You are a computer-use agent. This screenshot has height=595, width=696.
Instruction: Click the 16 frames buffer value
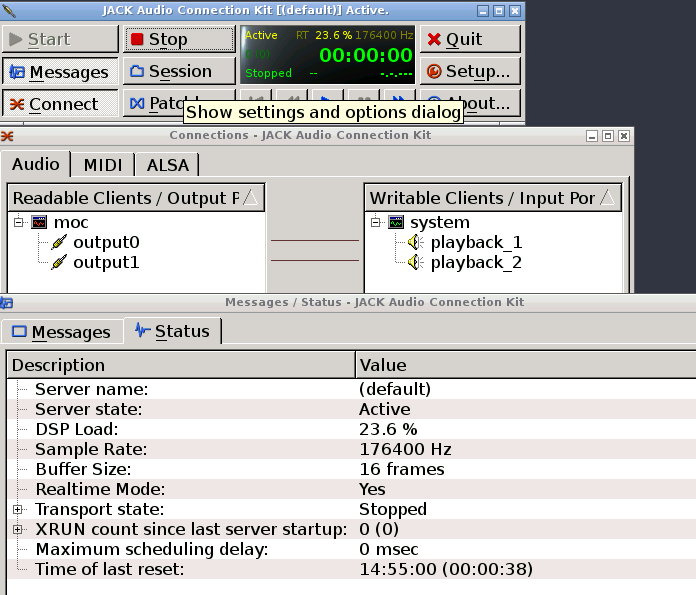pyautogui.click(x=402, y=469)
